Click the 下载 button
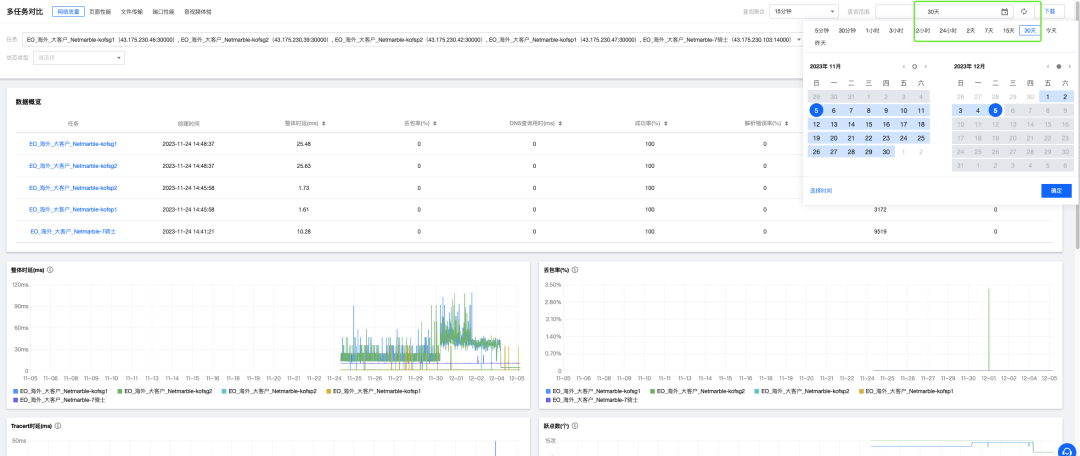Image resolution: width=1080 pixels, height=456 pixels. 1049,12
